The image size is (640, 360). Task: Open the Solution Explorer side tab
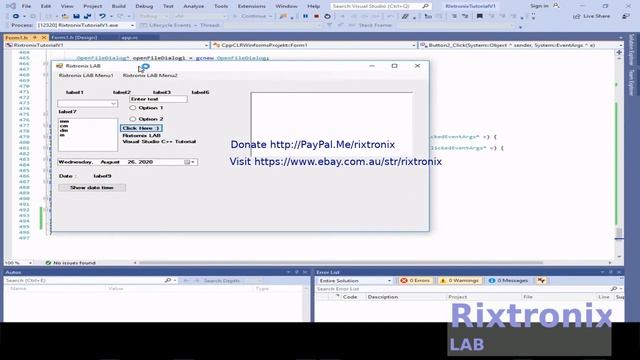[631, 49]
